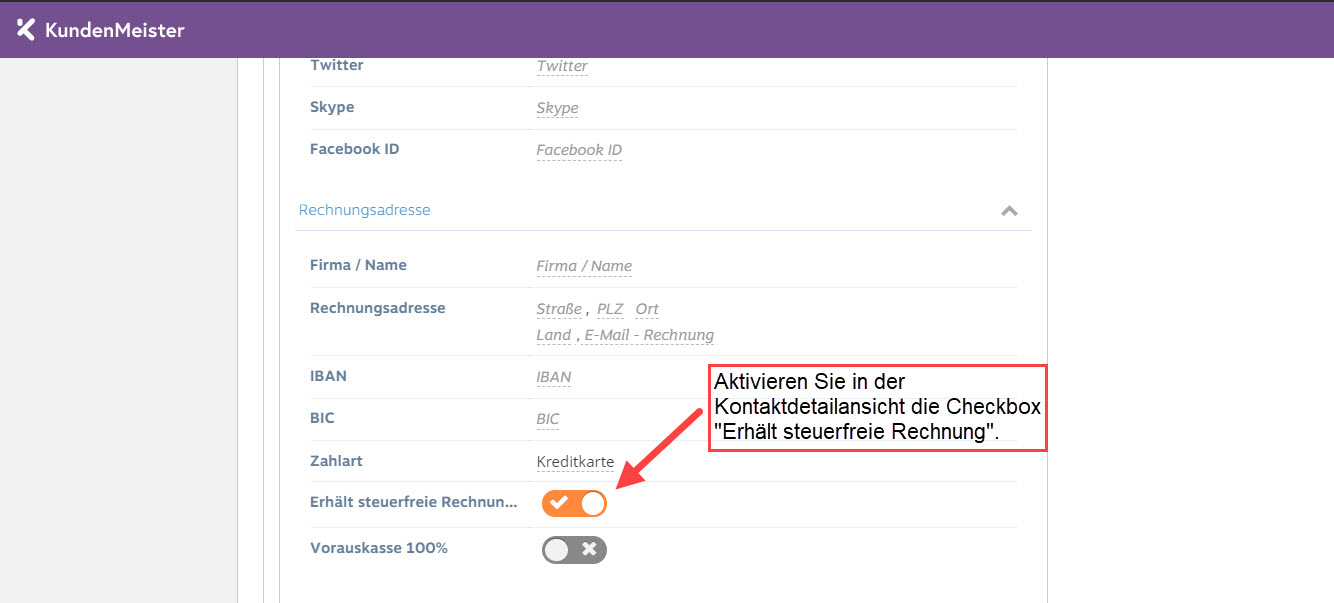This screenshot has width=1334, height=603.
Task: Select the Firma / Name row label
Action: coord(358,265)
